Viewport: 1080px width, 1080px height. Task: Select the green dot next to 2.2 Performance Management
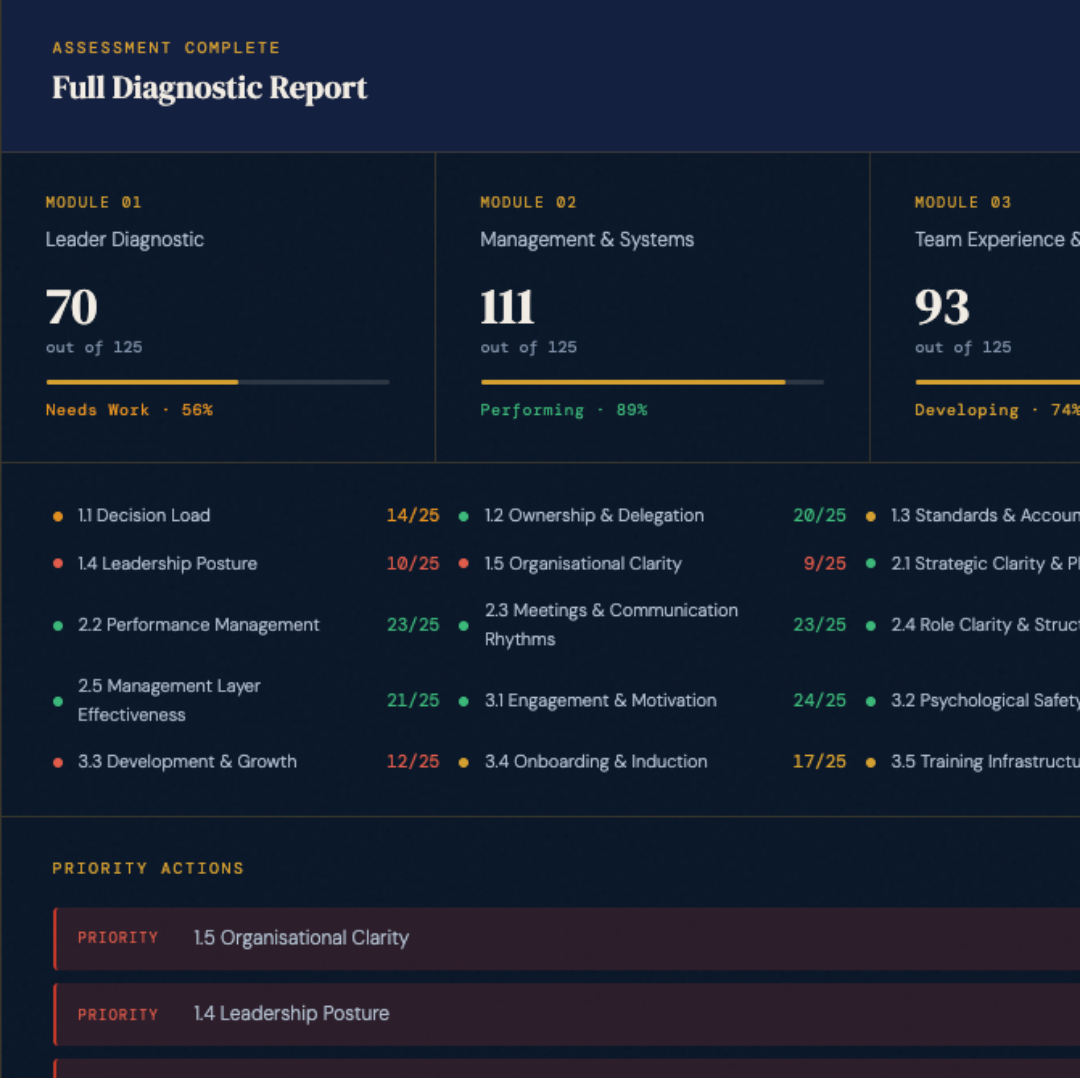coord(57,625)
